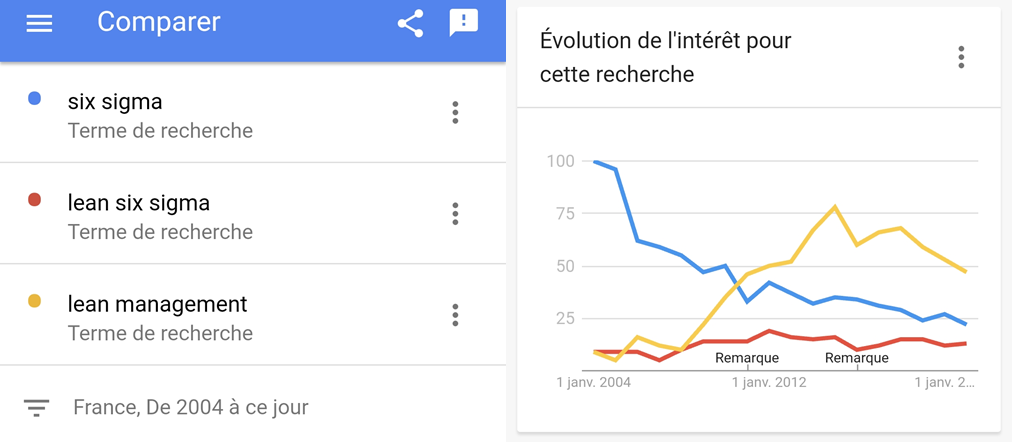Edit the lean six sigma search term
Image resolution: width=1012 pixels, height=442 pixels.
point(139,203)
